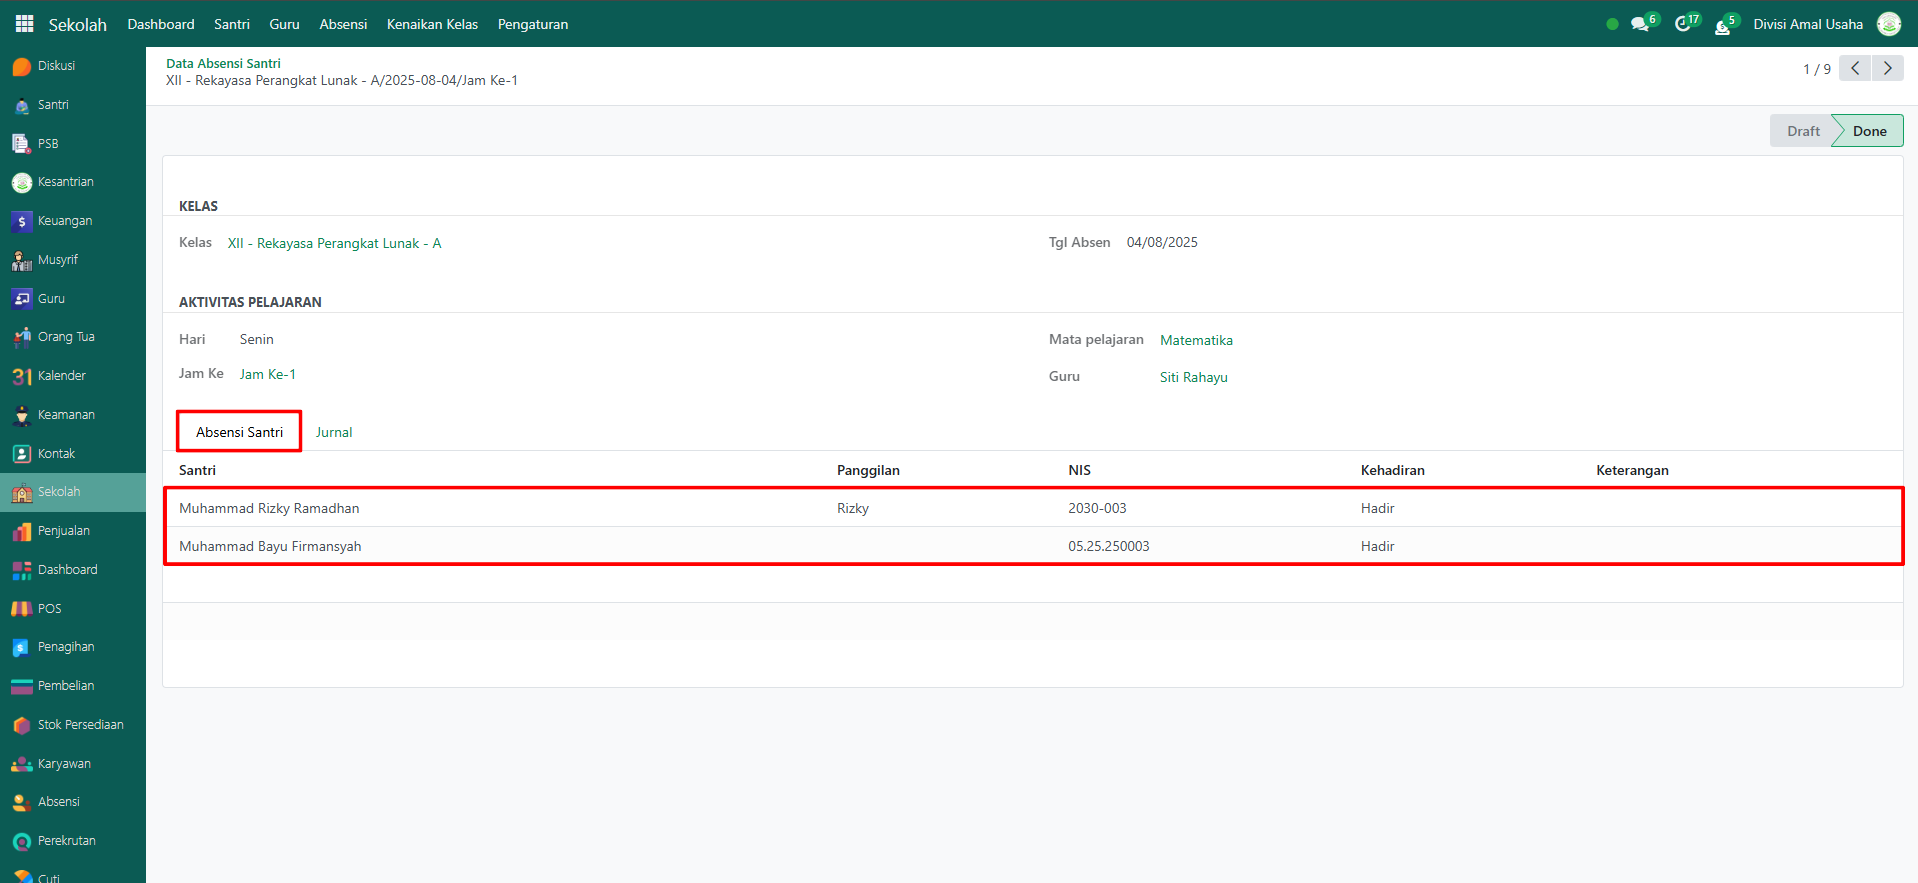Viewport: 1918px width, 883px height.
Task: Open the activities clock icon
Action: (1682, 24)
